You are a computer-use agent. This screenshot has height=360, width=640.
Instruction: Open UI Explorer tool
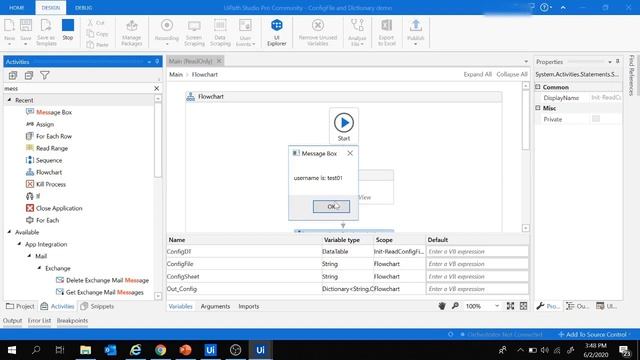coord(277,32)
